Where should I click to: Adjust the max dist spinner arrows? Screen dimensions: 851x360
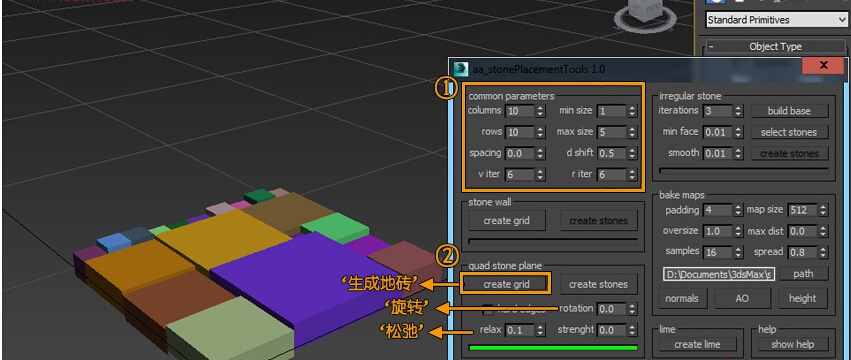click(823, 231)
